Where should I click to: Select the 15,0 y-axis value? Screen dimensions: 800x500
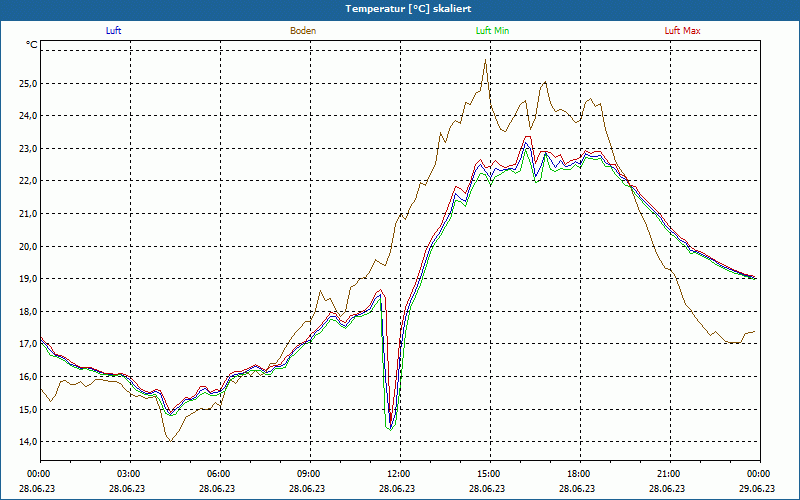coord(28,409)
